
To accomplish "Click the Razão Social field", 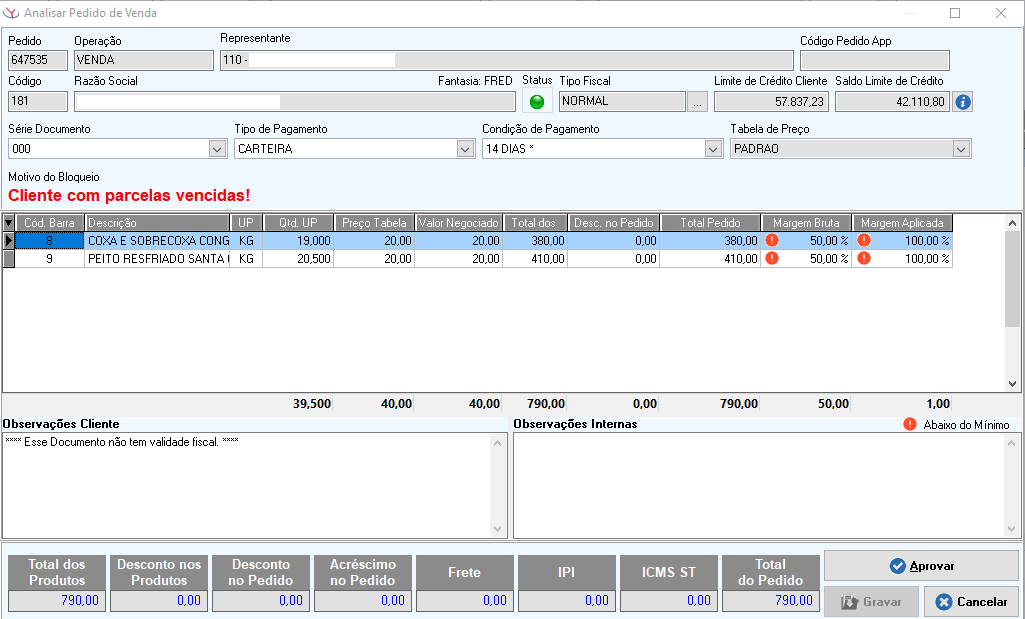I will 295,101.
